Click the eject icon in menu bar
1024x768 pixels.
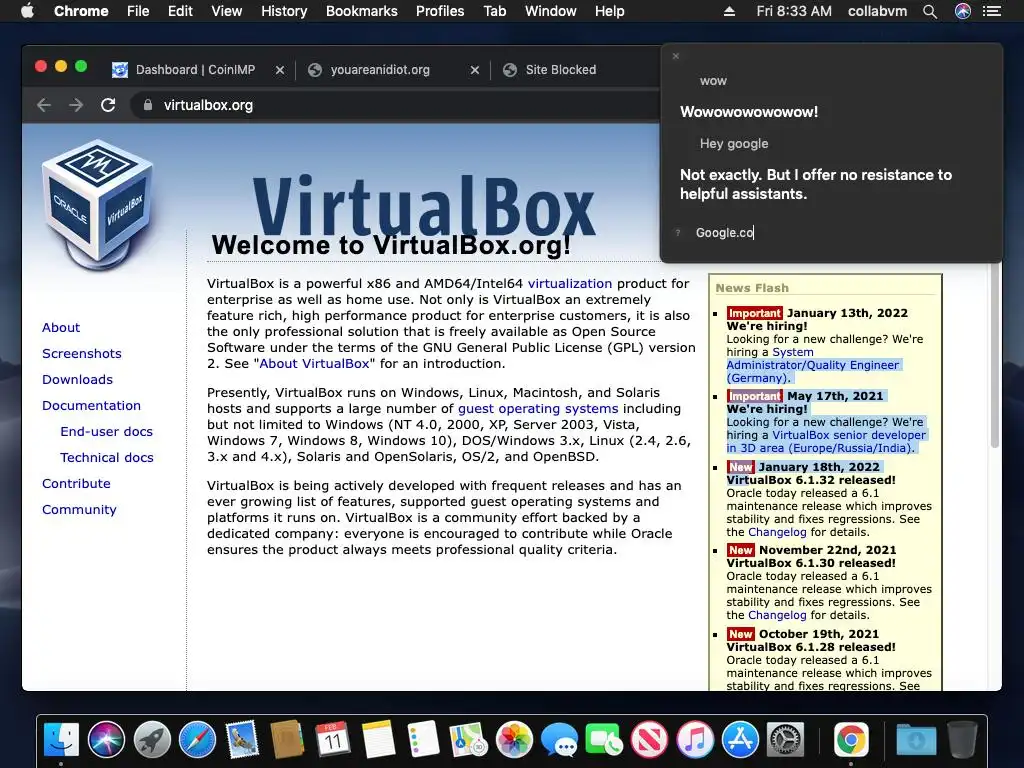[729, 11]
